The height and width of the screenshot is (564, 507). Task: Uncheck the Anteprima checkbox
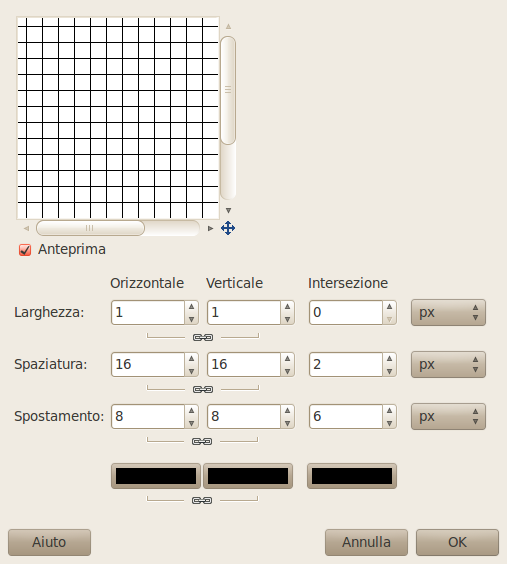[x=25, y=250]
